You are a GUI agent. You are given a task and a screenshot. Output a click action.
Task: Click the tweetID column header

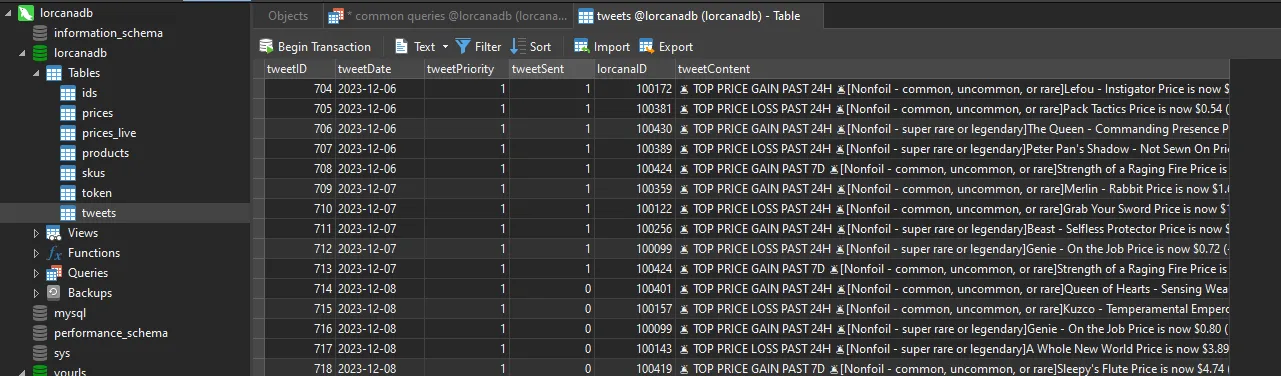(299, 69)
